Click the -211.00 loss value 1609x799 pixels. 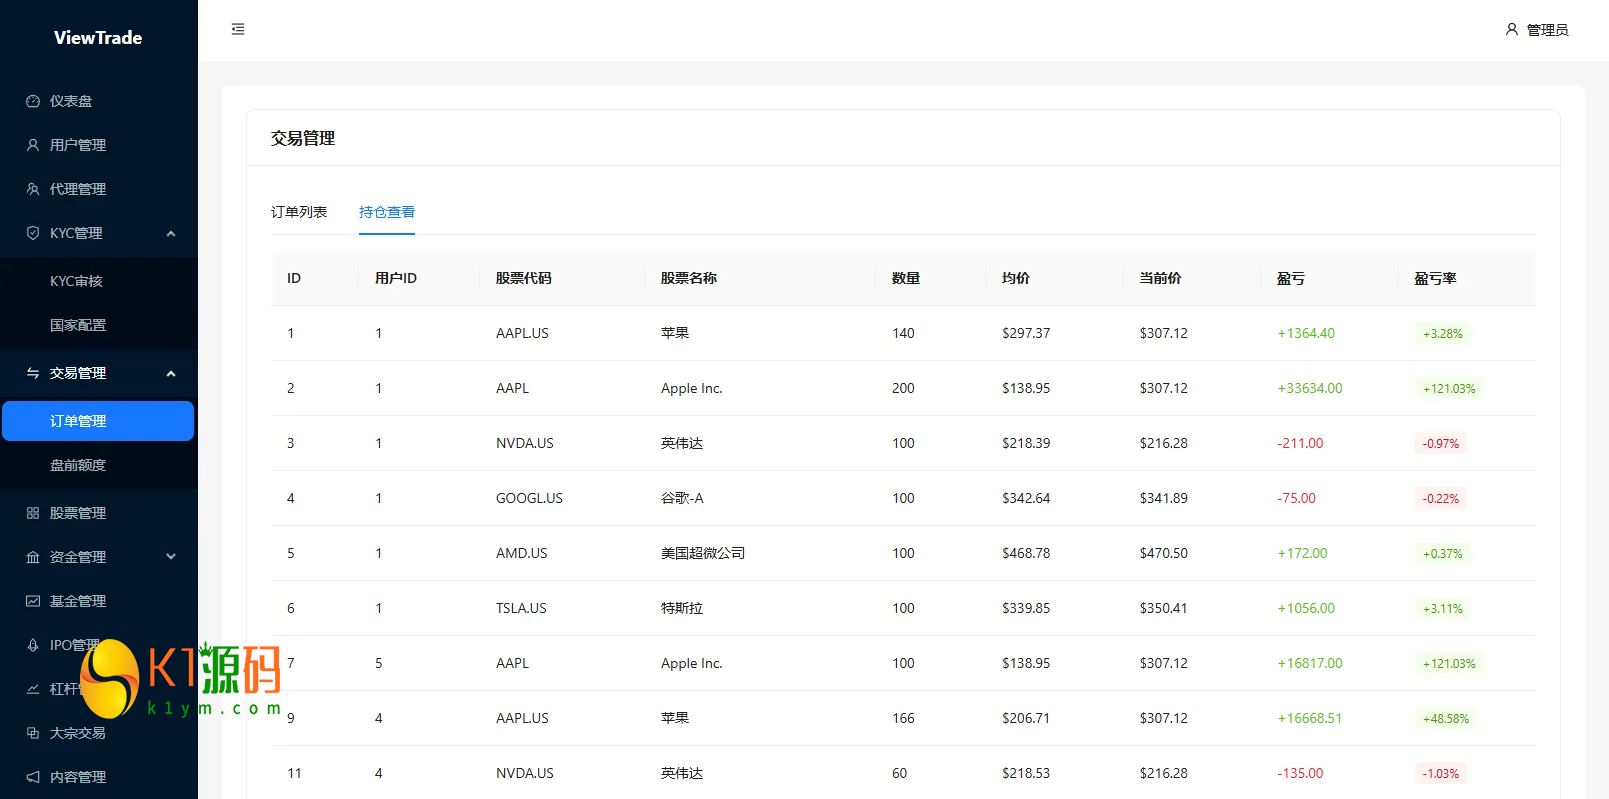[1300, 443]
